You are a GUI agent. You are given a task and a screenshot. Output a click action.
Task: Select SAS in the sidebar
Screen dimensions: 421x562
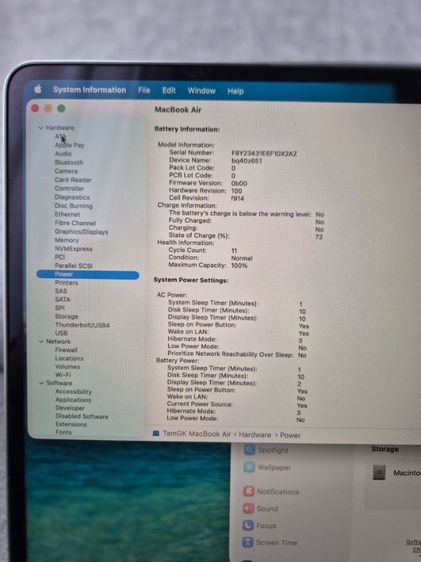[61, 291]
